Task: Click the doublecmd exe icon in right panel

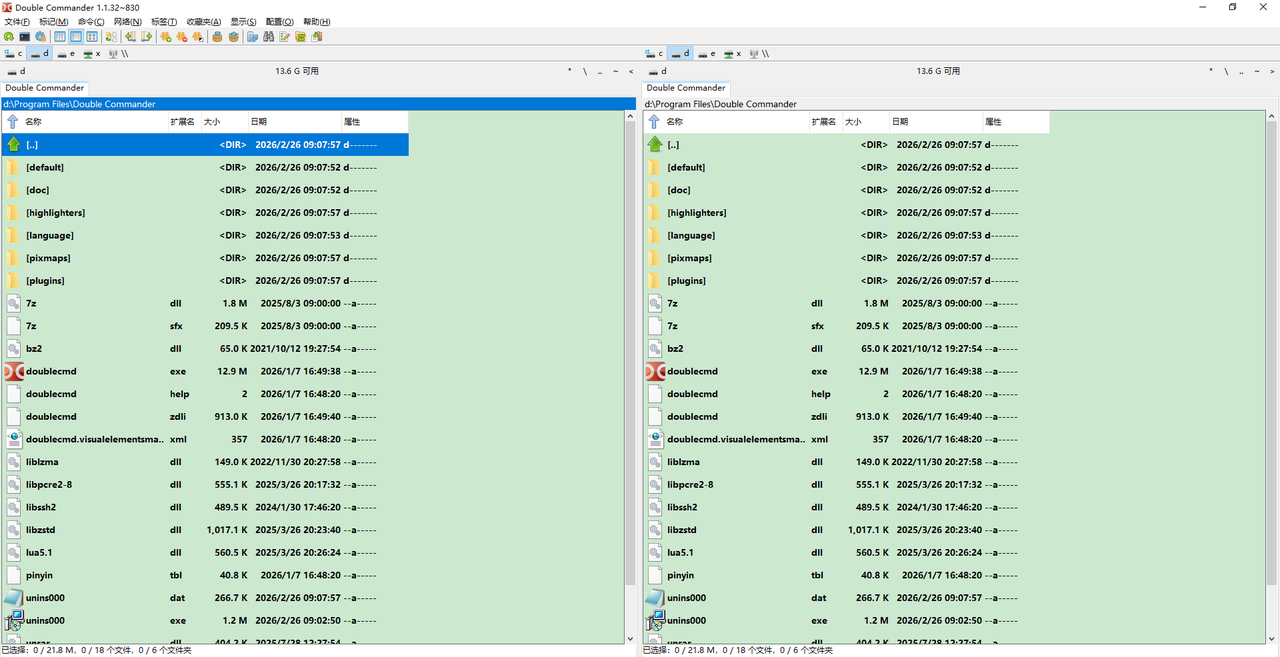Action: (655, 371)
